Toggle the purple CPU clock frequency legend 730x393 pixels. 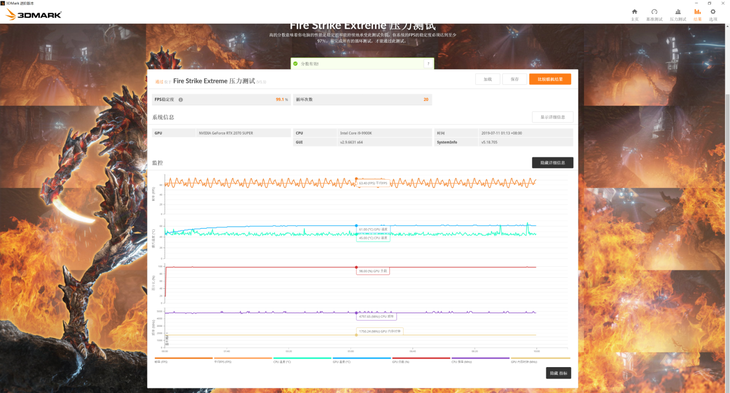480,359
